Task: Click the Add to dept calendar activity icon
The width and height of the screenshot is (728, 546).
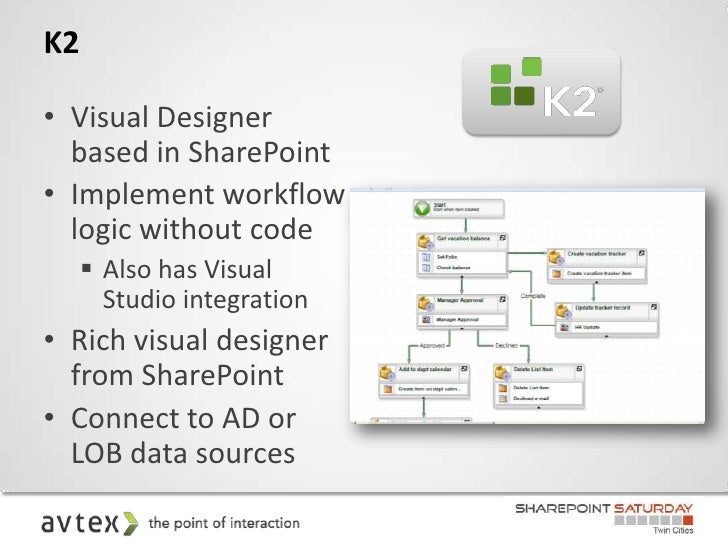Action: [x=387, y=372]
